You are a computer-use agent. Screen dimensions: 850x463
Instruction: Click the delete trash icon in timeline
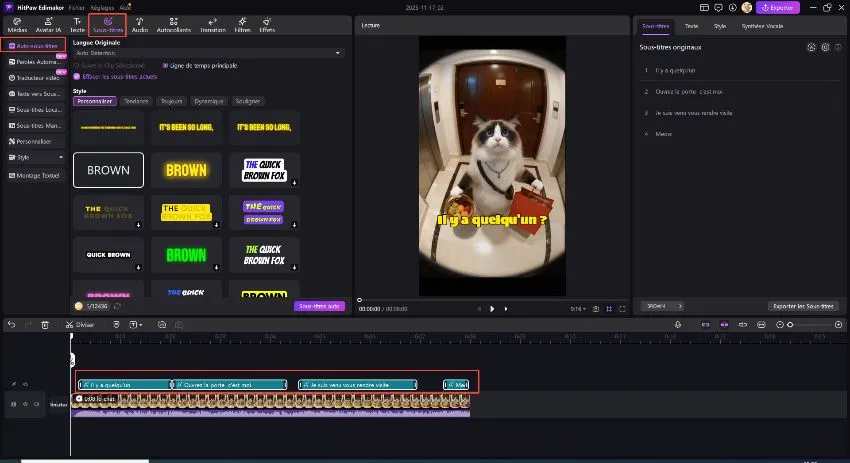pyautogui.click(x=45, y=324)
